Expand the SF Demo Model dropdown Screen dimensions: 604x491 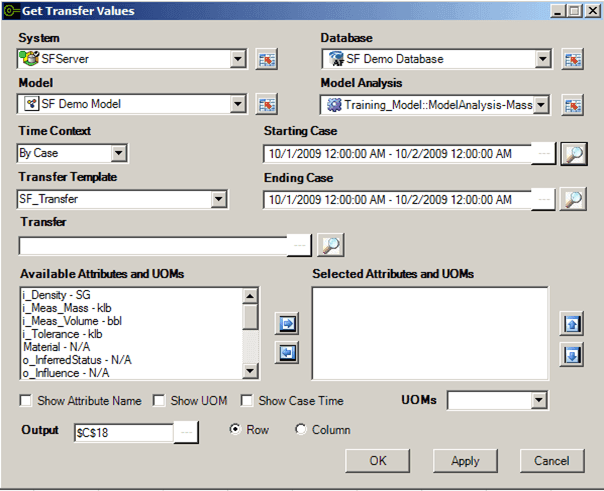tap(238, 104)
